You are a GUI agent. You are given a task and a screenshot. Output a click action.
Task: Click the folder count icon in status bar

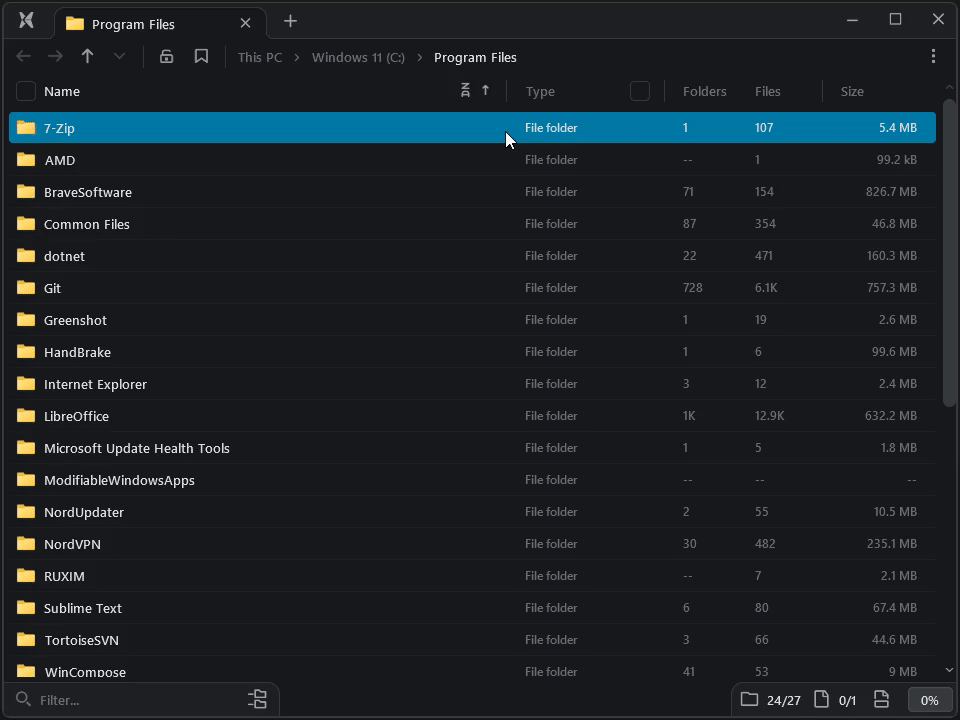749,699
